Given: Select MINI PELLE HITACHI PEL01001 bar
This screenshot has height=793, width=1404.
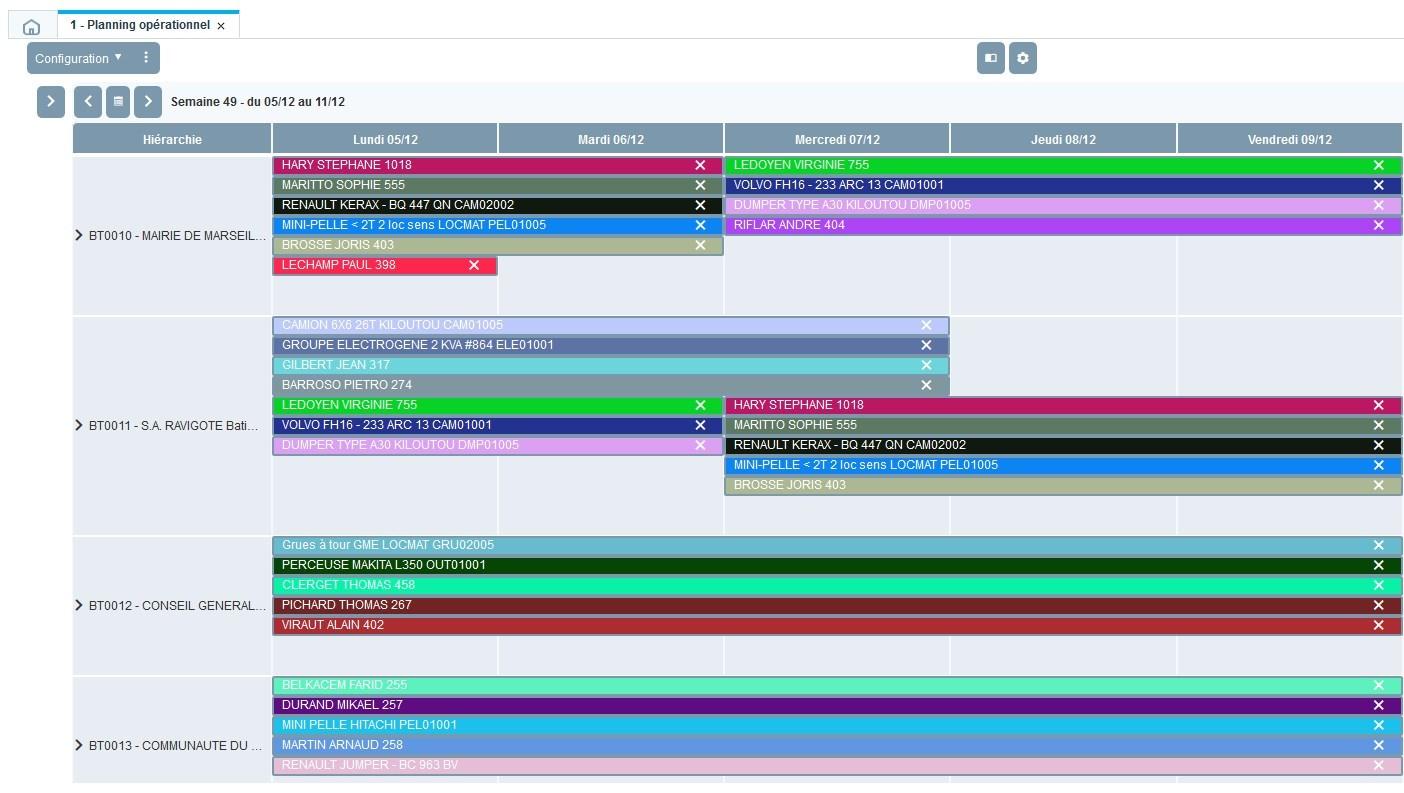Looking at the screenshot, I should (837, 725).
